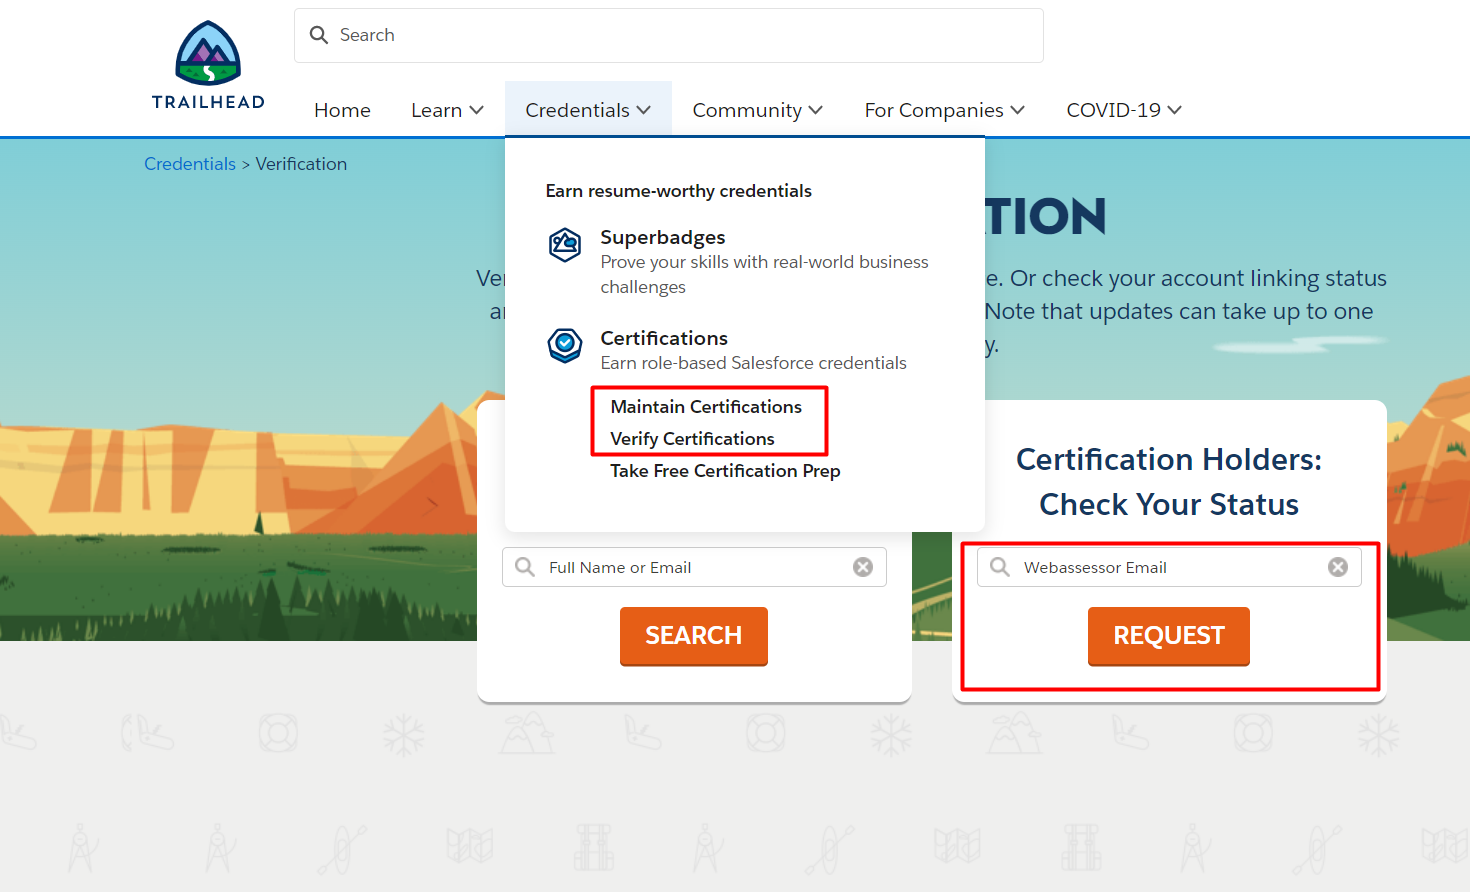Click the magnifier icon in top search bar
The width and height of the screenshot is (1470, 892).
click(x=319, y=35)
